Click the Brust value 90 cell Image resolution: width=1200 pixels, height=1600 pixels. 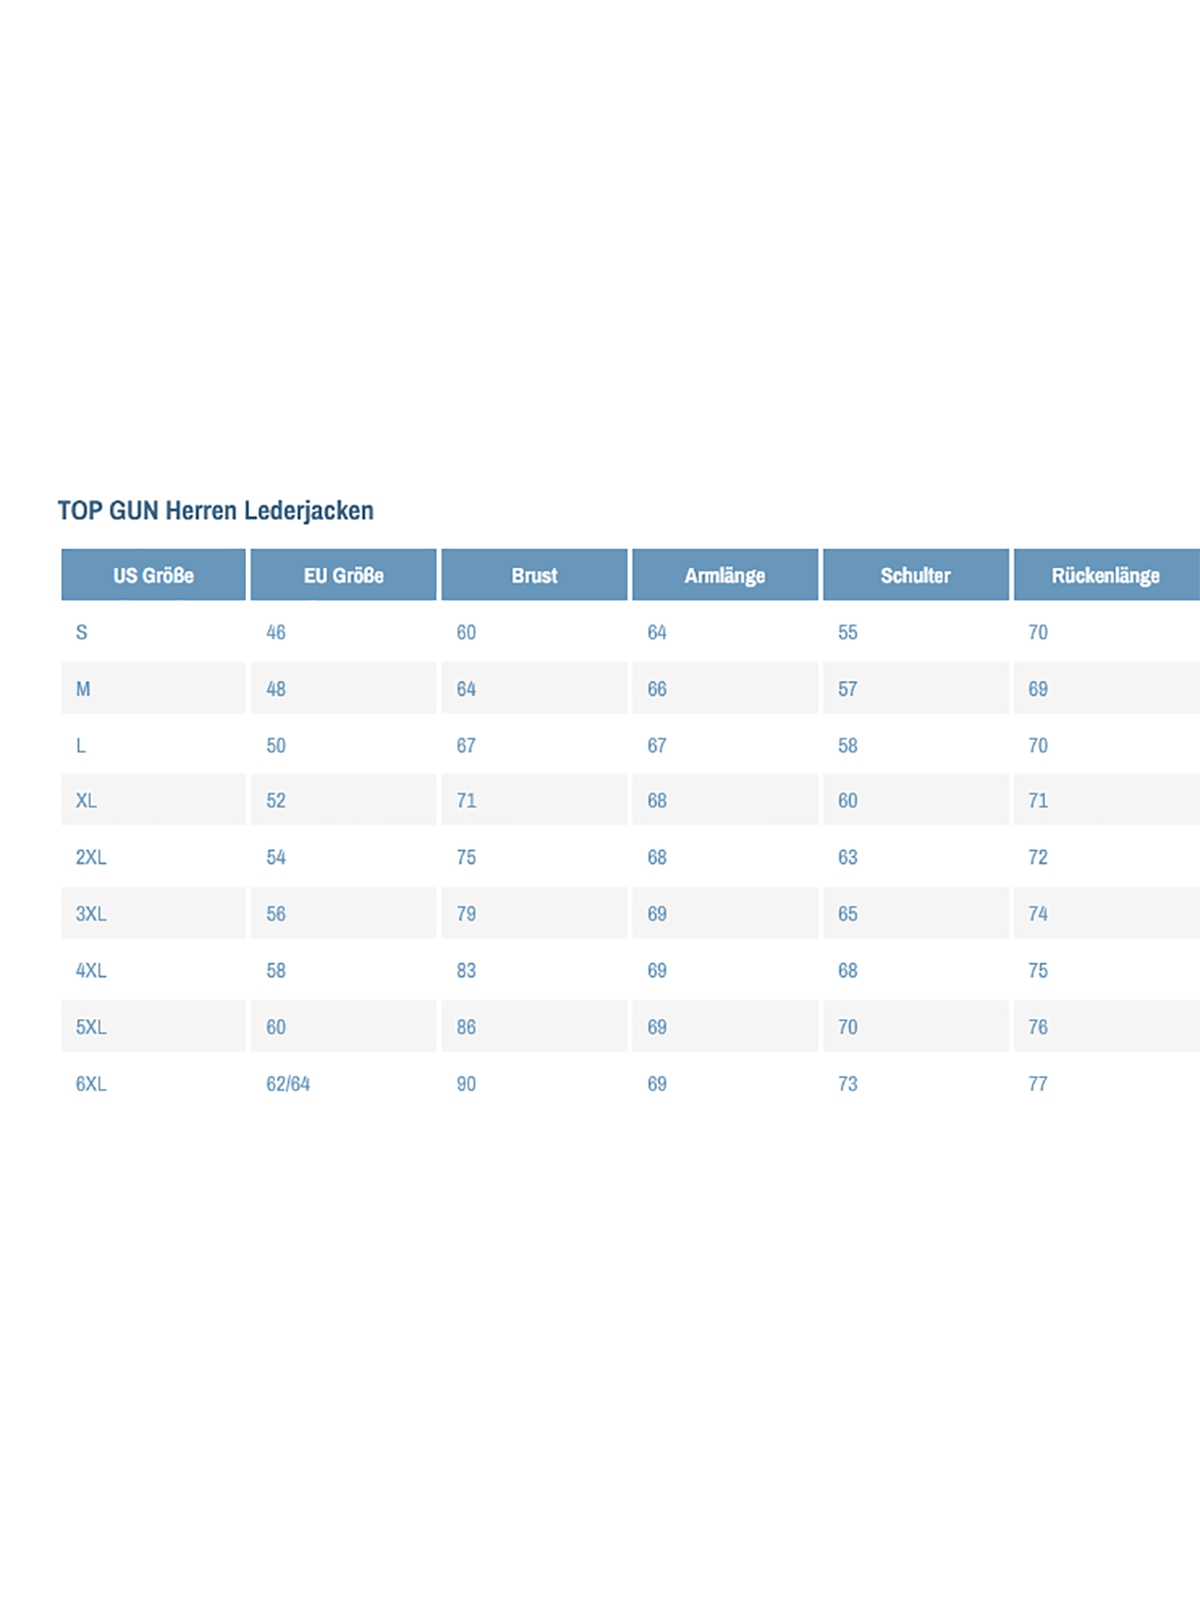pos(466,1084)
